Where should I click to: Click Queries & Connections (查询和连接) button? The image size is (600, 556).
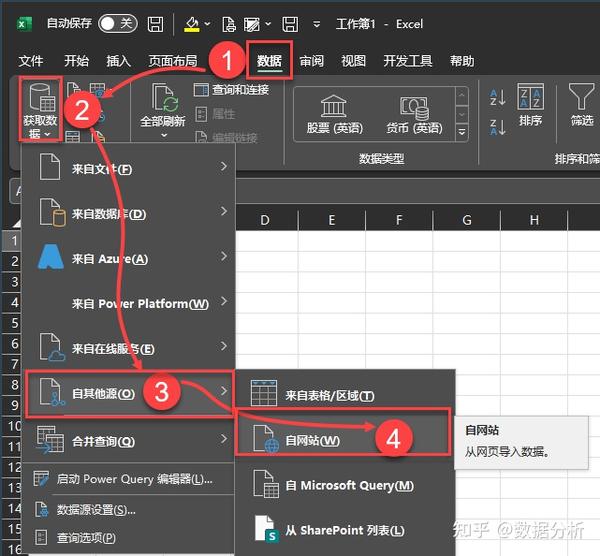231,90
